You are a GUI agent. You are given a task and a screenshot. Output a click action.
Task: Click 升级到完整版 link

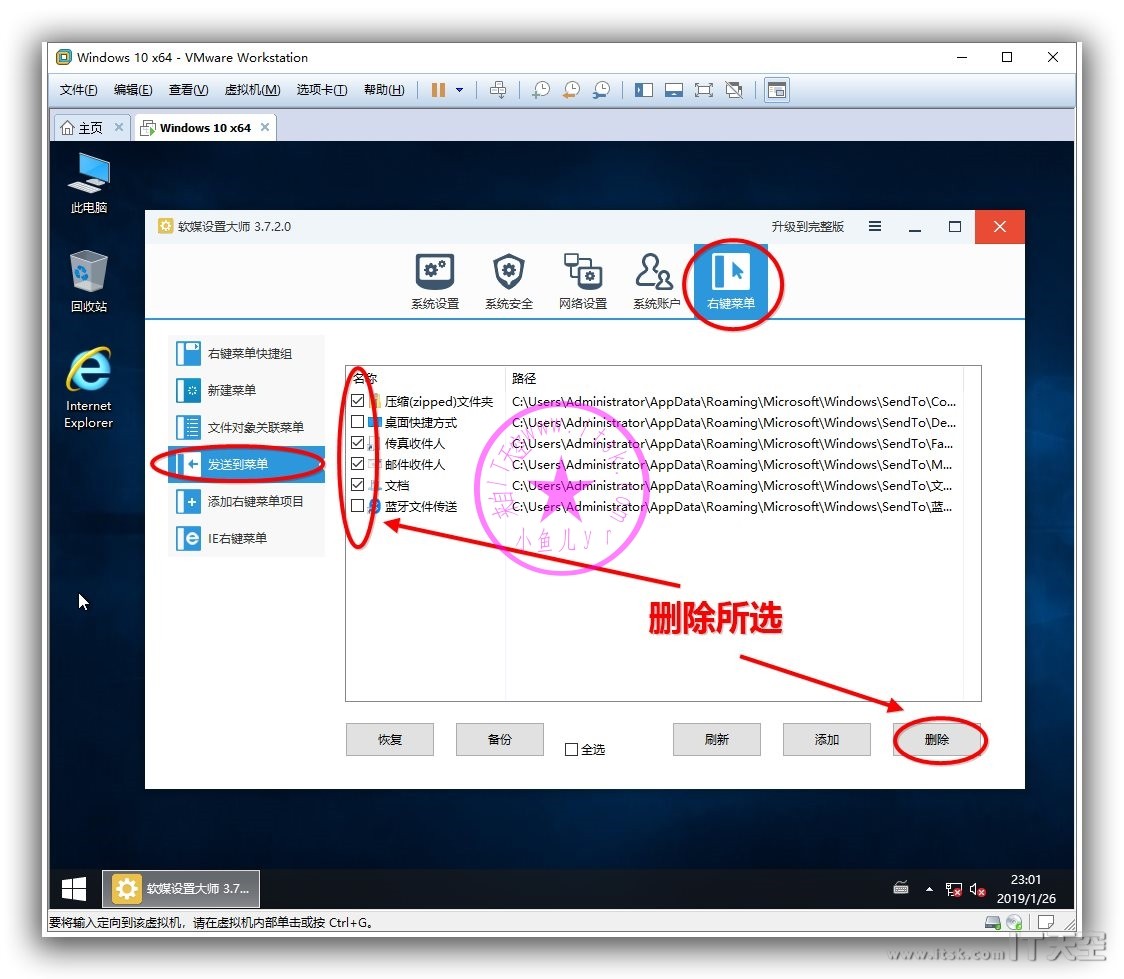pos(807,226)
